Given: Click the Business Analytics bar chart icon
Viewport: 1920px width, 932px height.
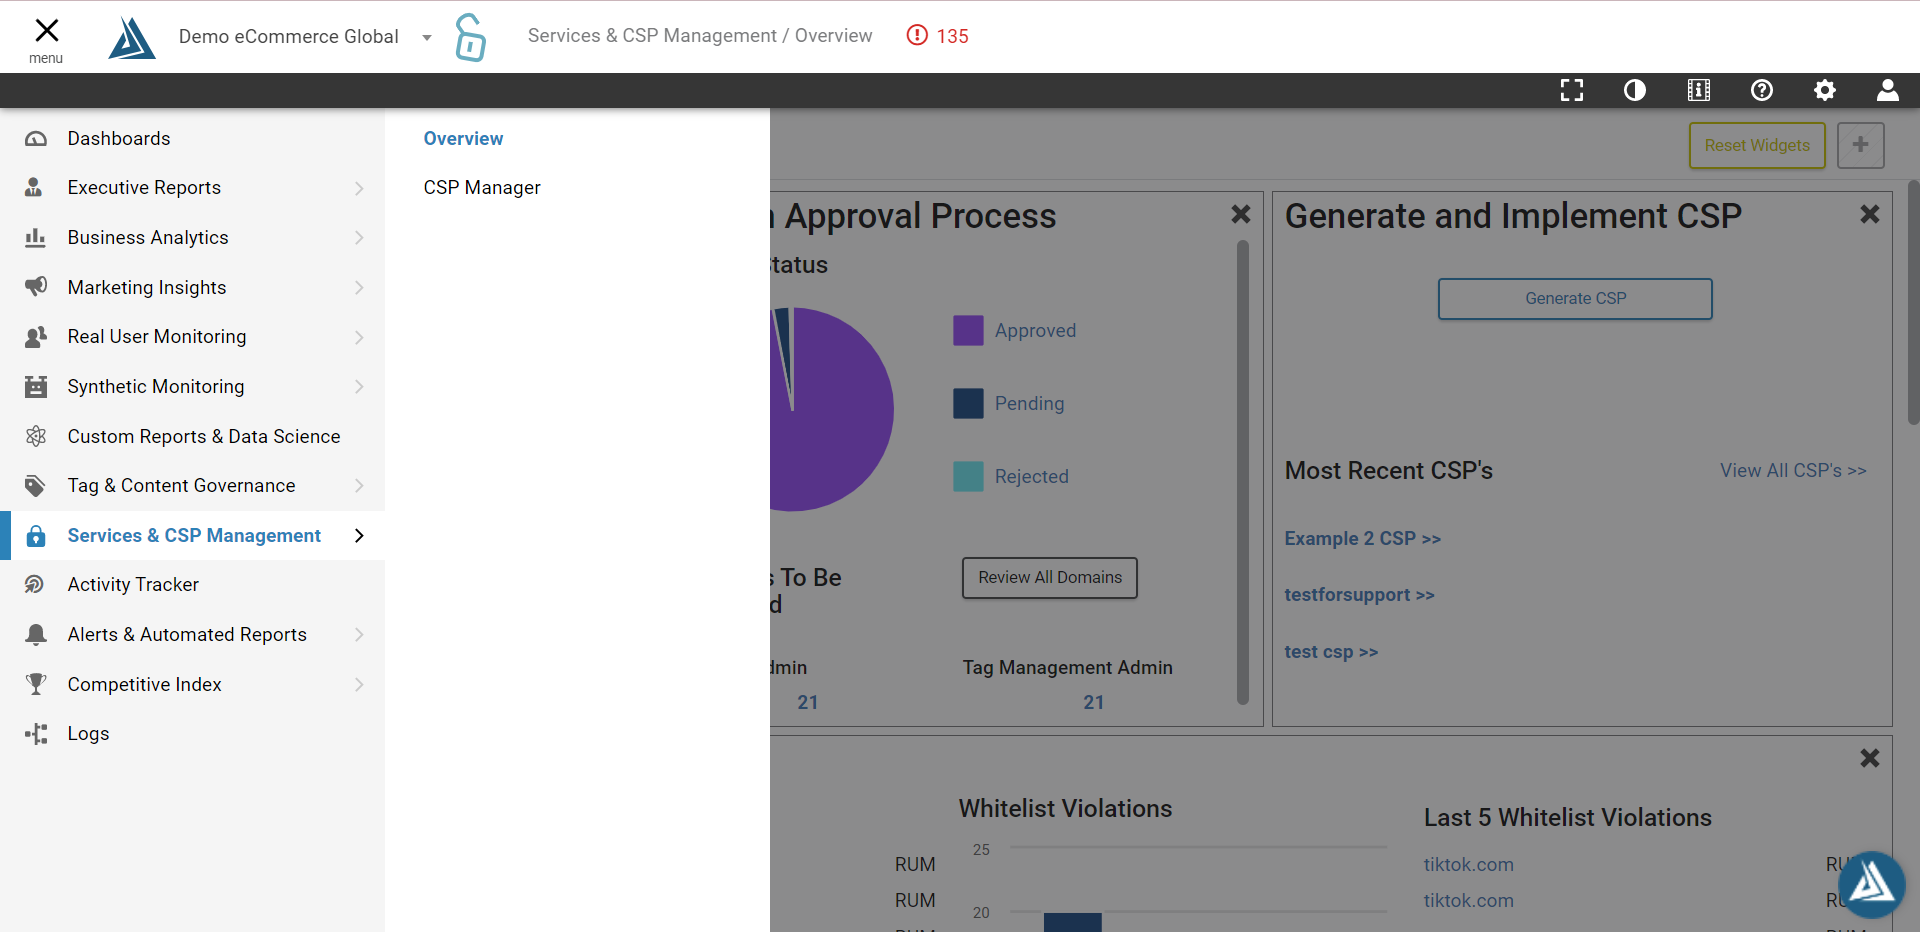Looking at the screenshot, I should coord(36,237).
